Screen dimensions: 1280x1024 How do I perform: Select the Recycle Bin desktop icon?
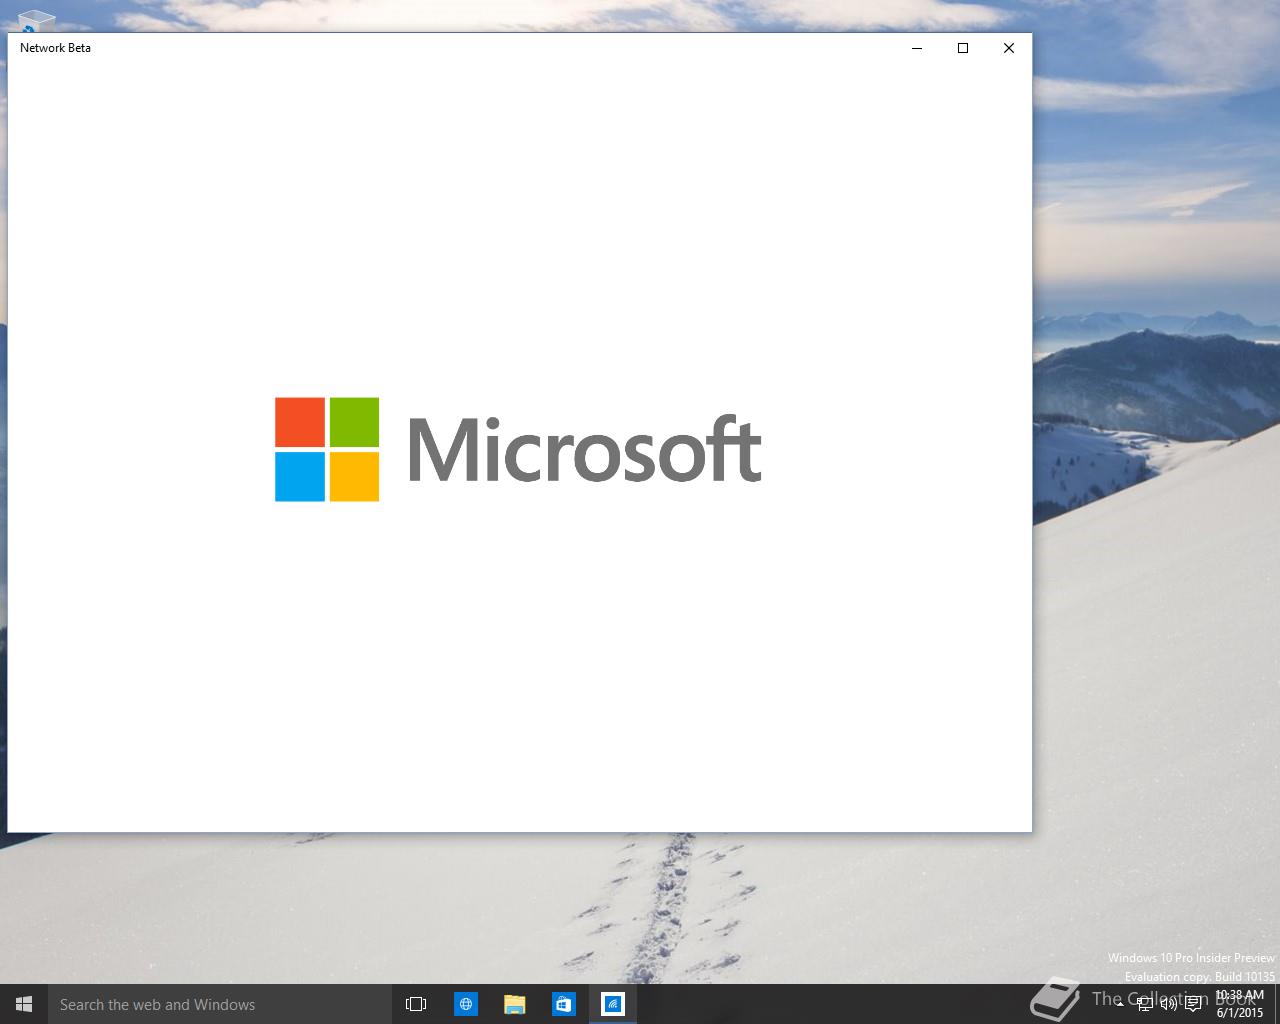tap(36, 20)
